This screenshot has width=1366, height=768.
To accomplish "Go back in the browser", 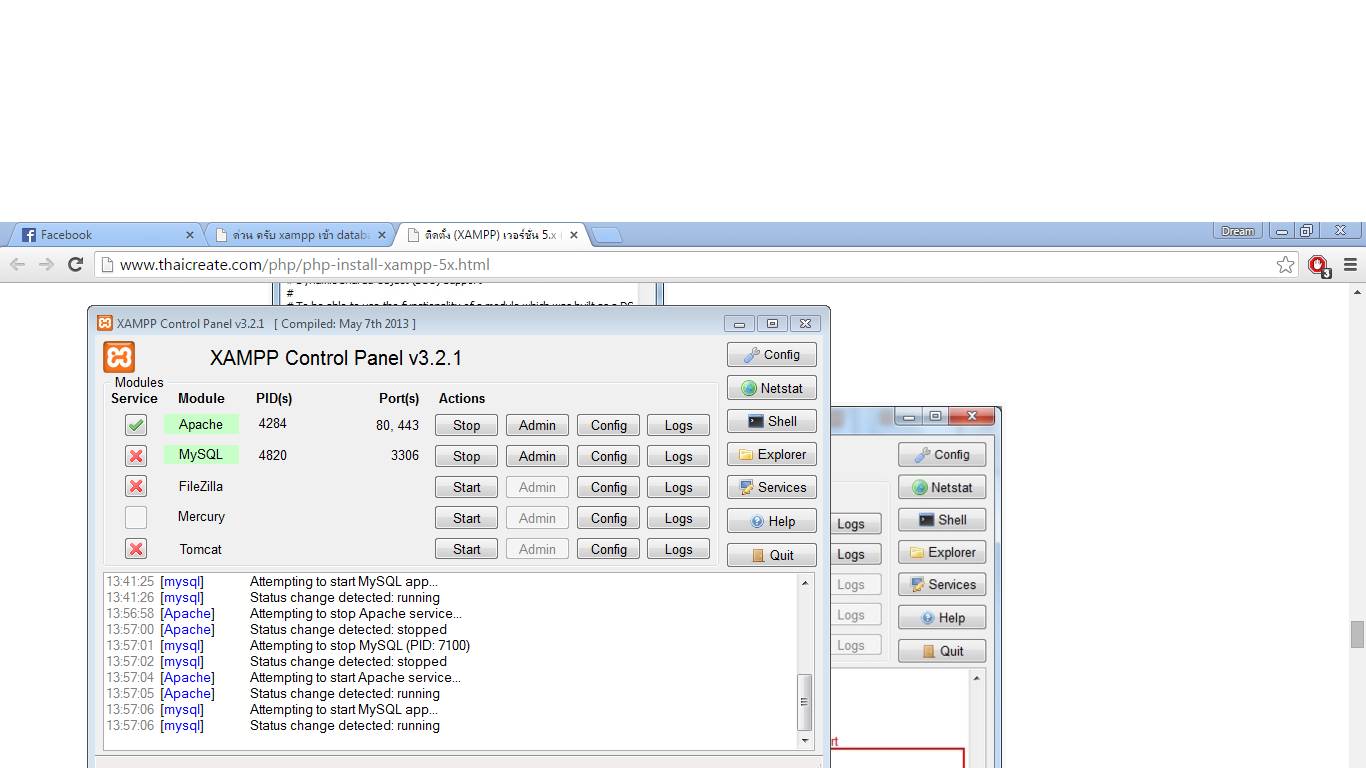I will coord(17,264).
